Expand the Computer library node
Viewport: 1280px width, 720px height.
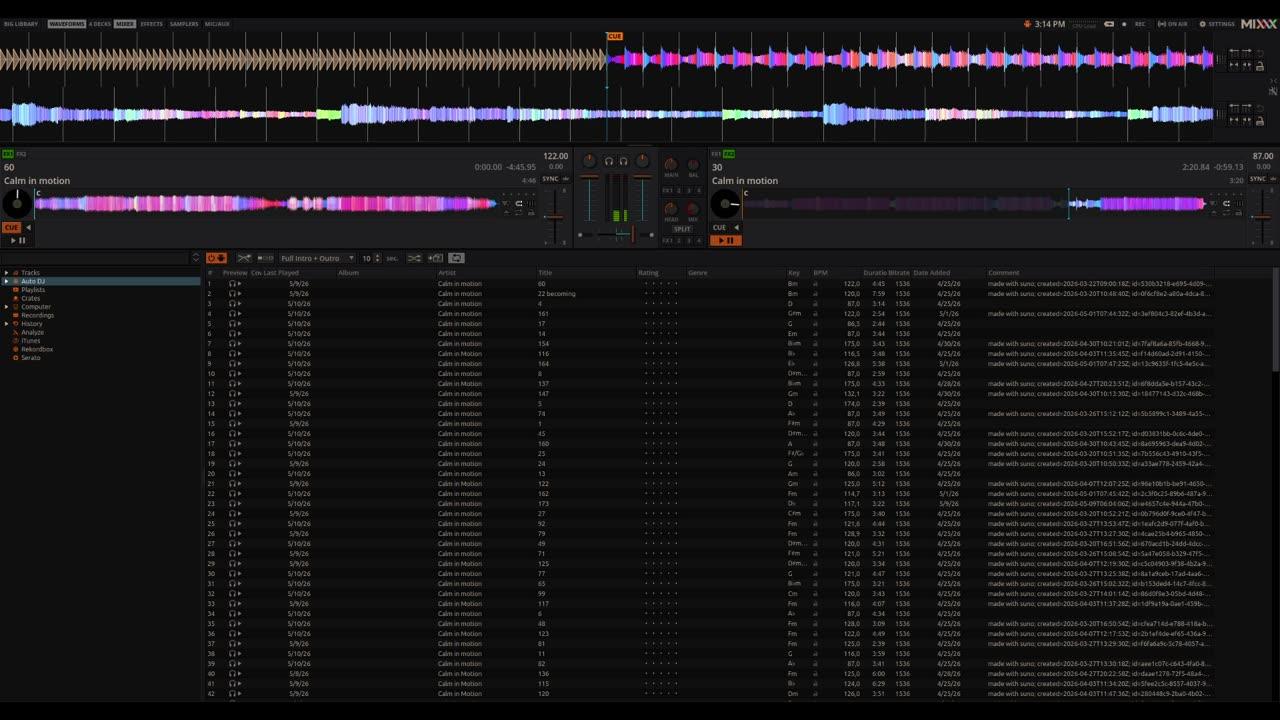click(6, 307)
